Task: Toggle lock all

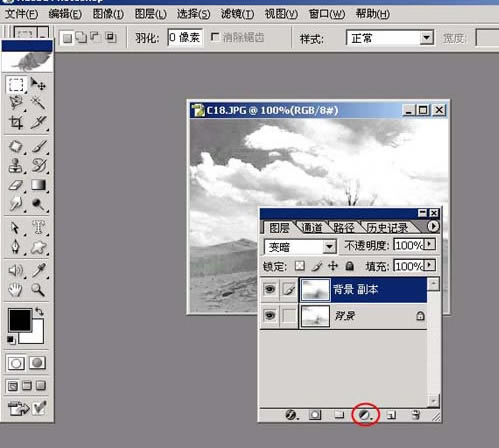Action: click(x=349, y=266)
